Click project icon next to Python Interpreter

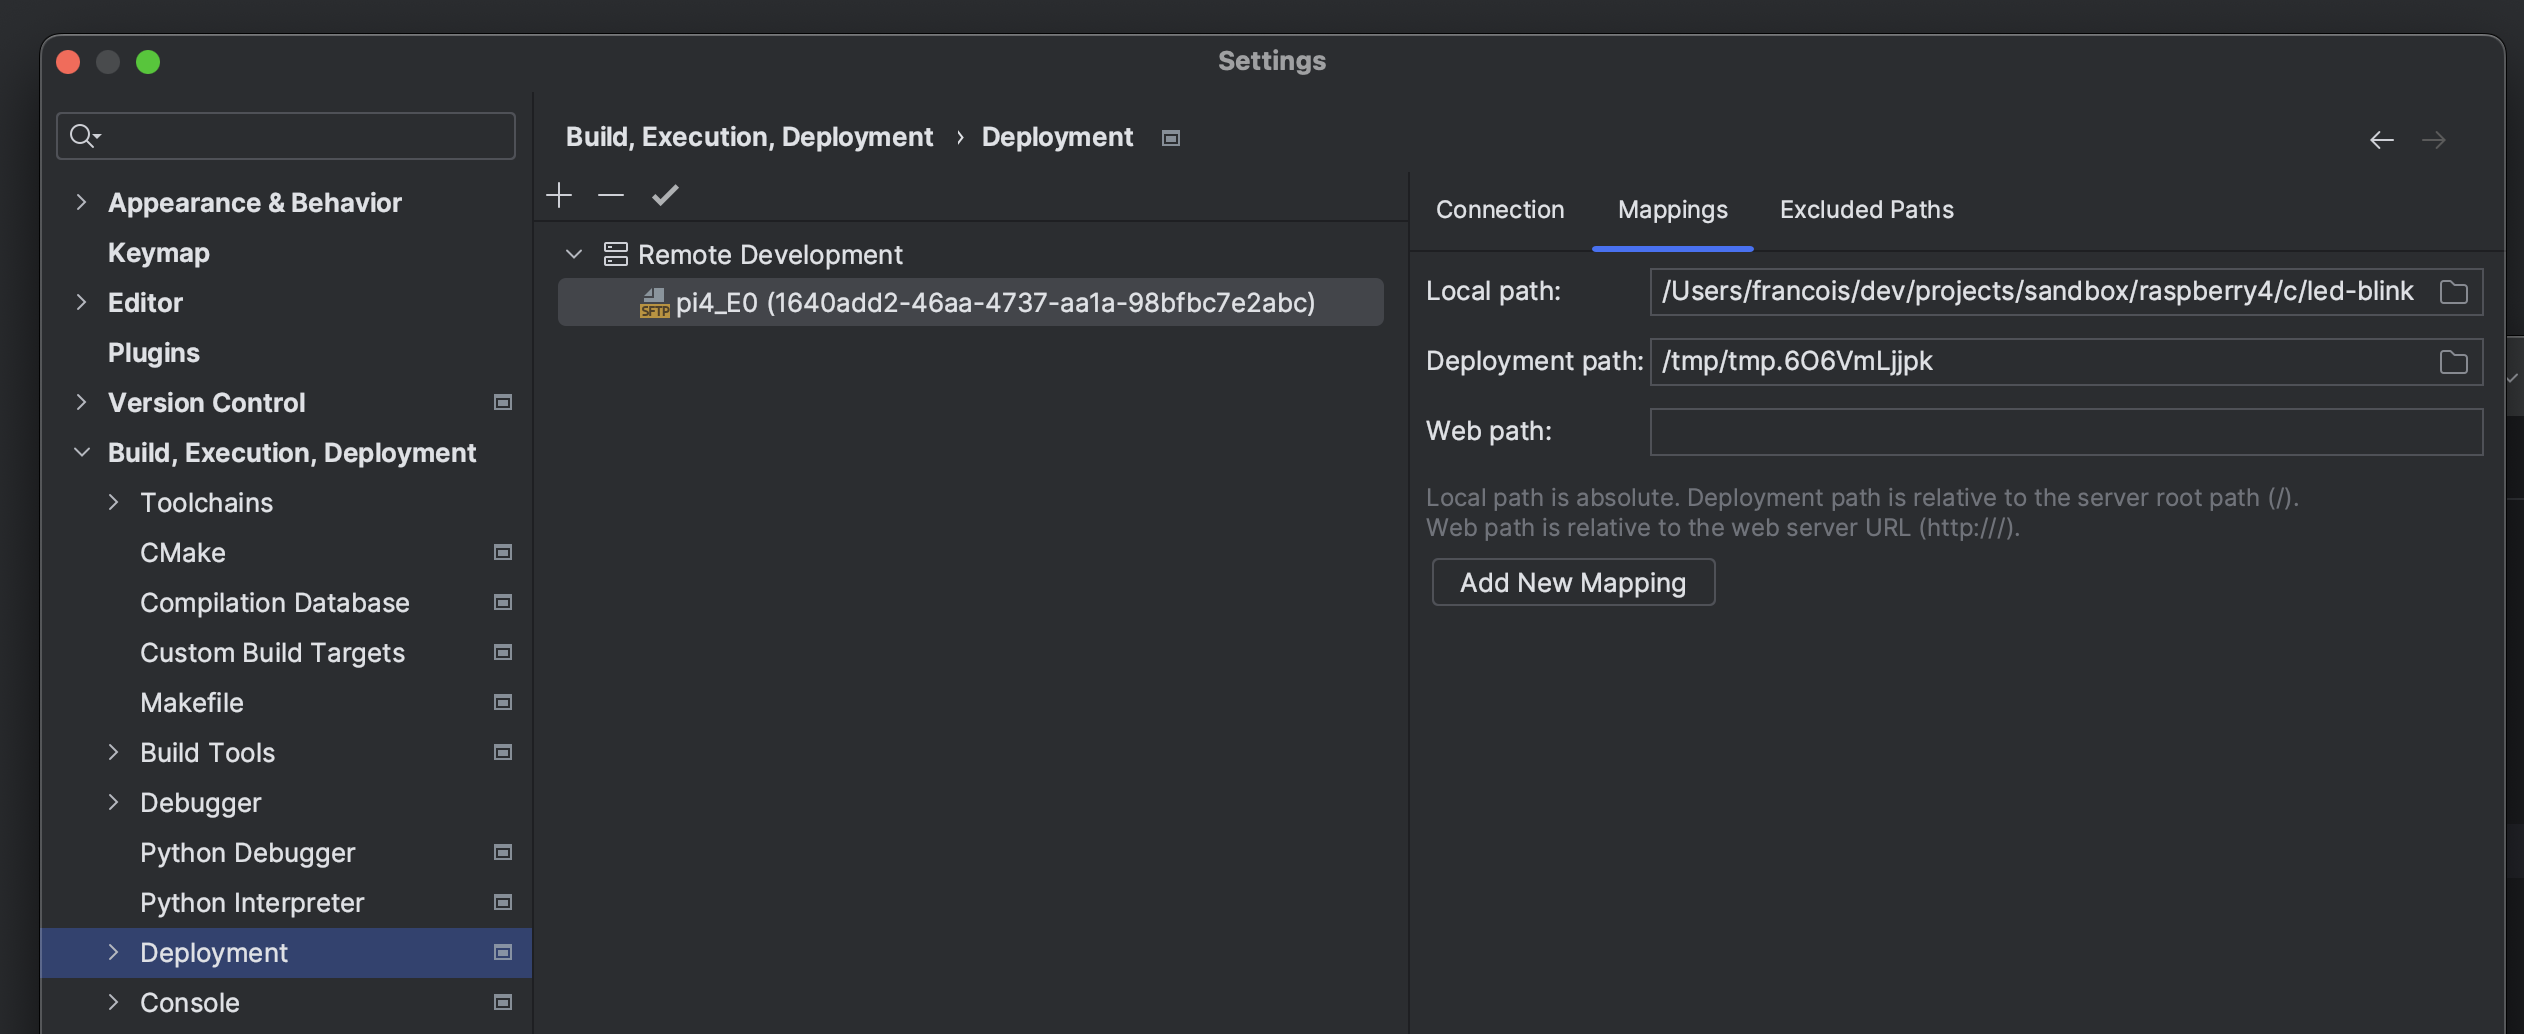tap(503, 902)
